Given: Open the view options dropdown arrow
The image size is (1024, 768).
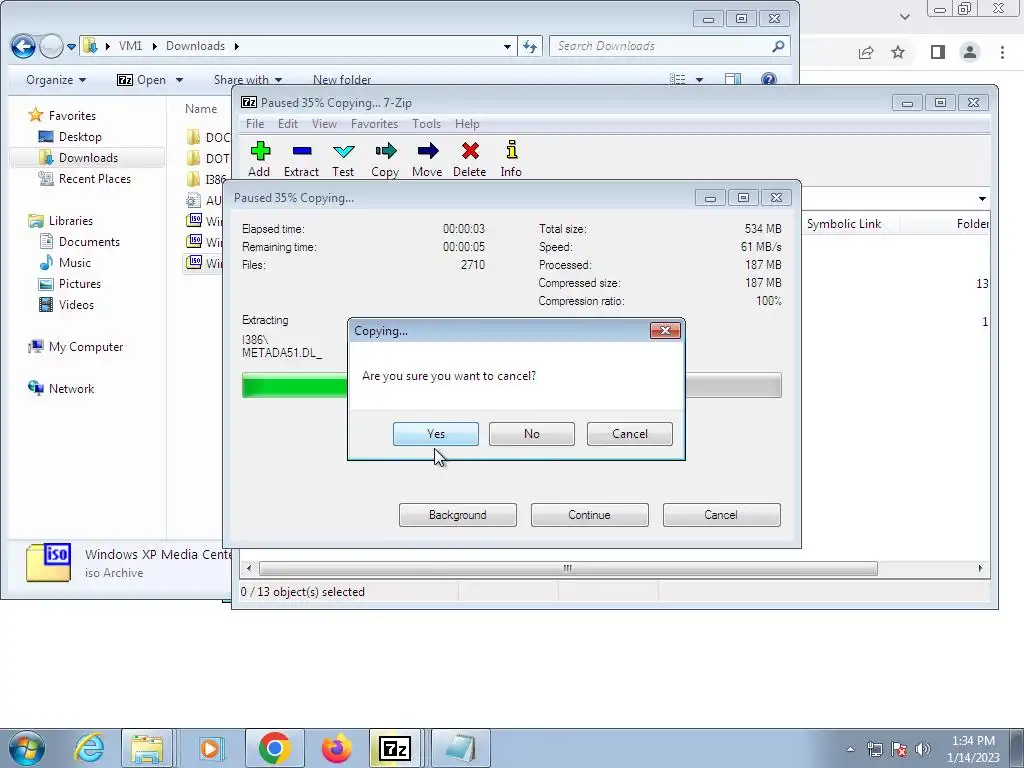Looking at the screenshot, I should 699,80.
